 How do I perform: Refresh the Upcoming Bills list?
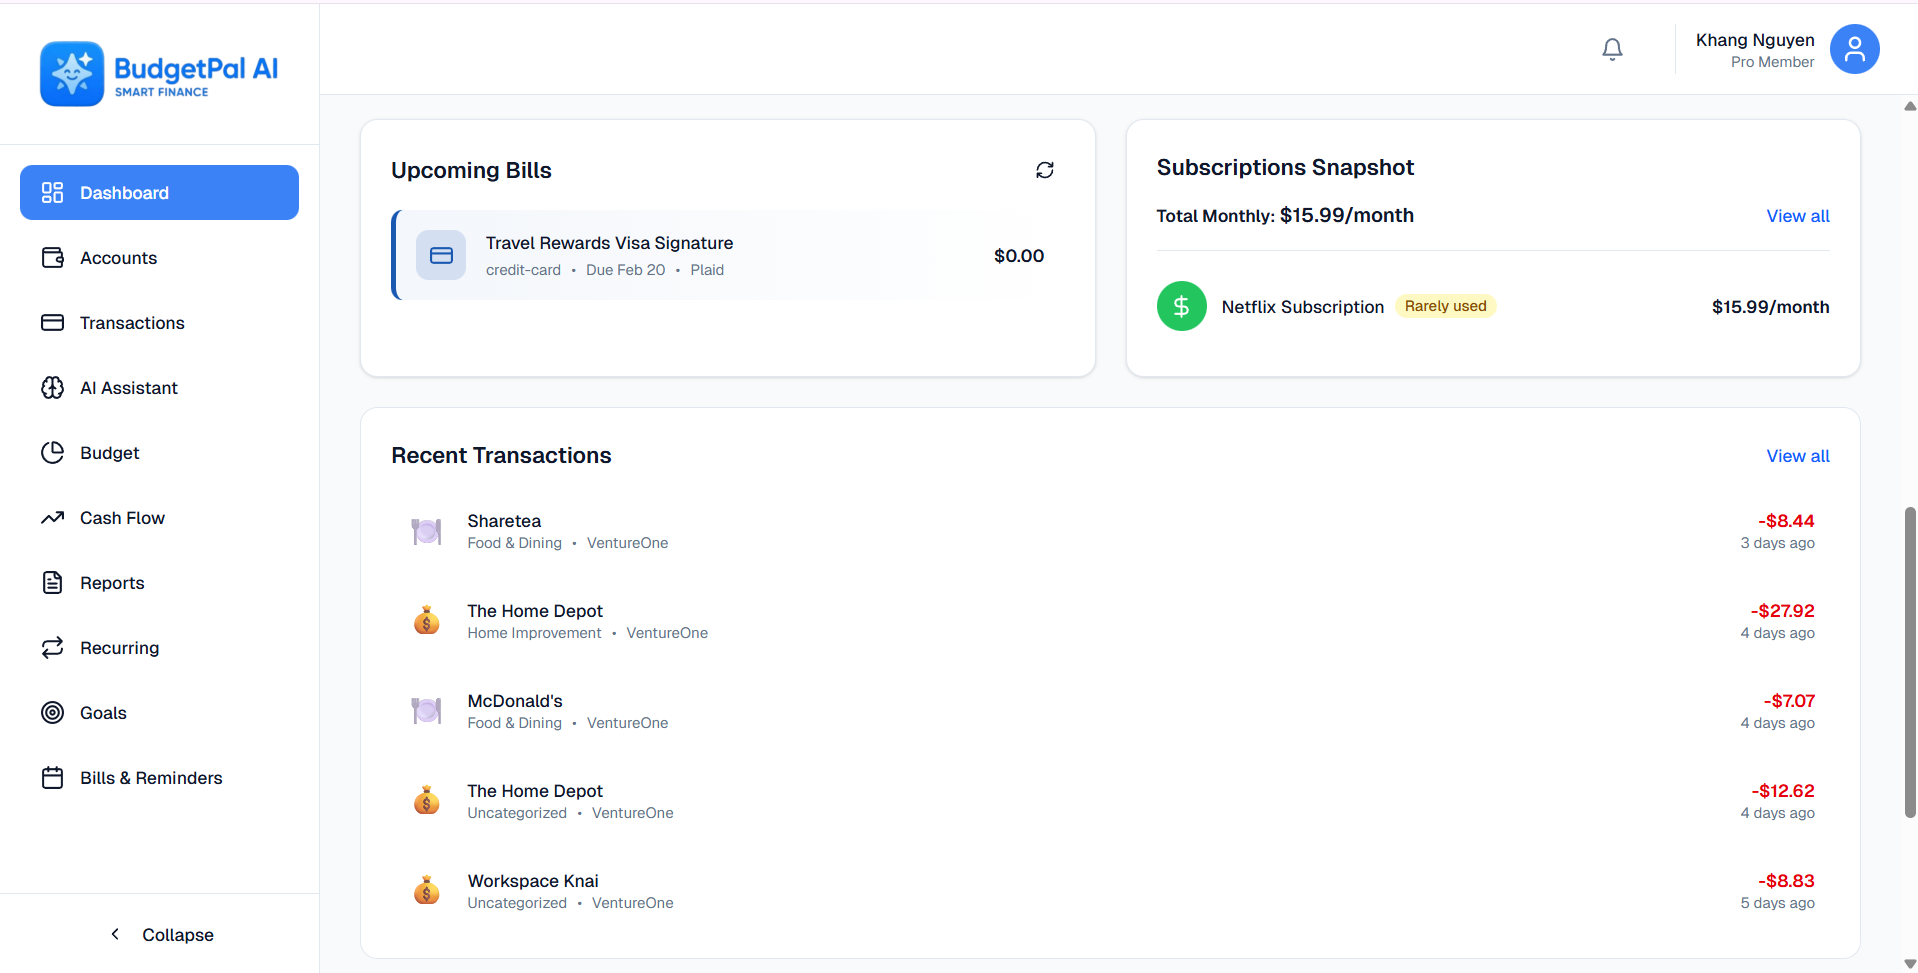pos(1044,170)
